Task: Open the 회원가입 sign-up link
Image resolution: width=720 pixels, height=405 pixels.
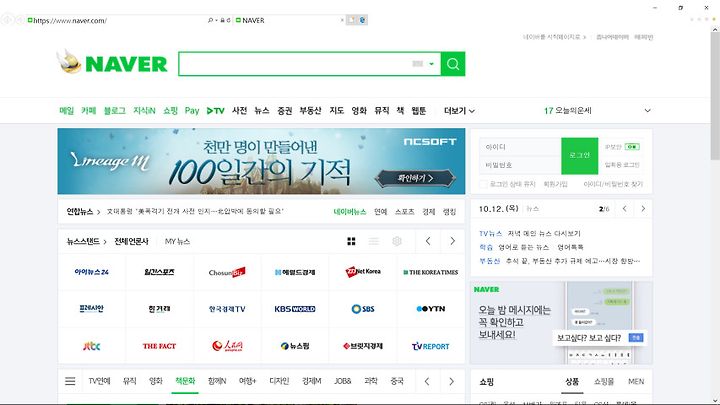Action: point(555,184)
